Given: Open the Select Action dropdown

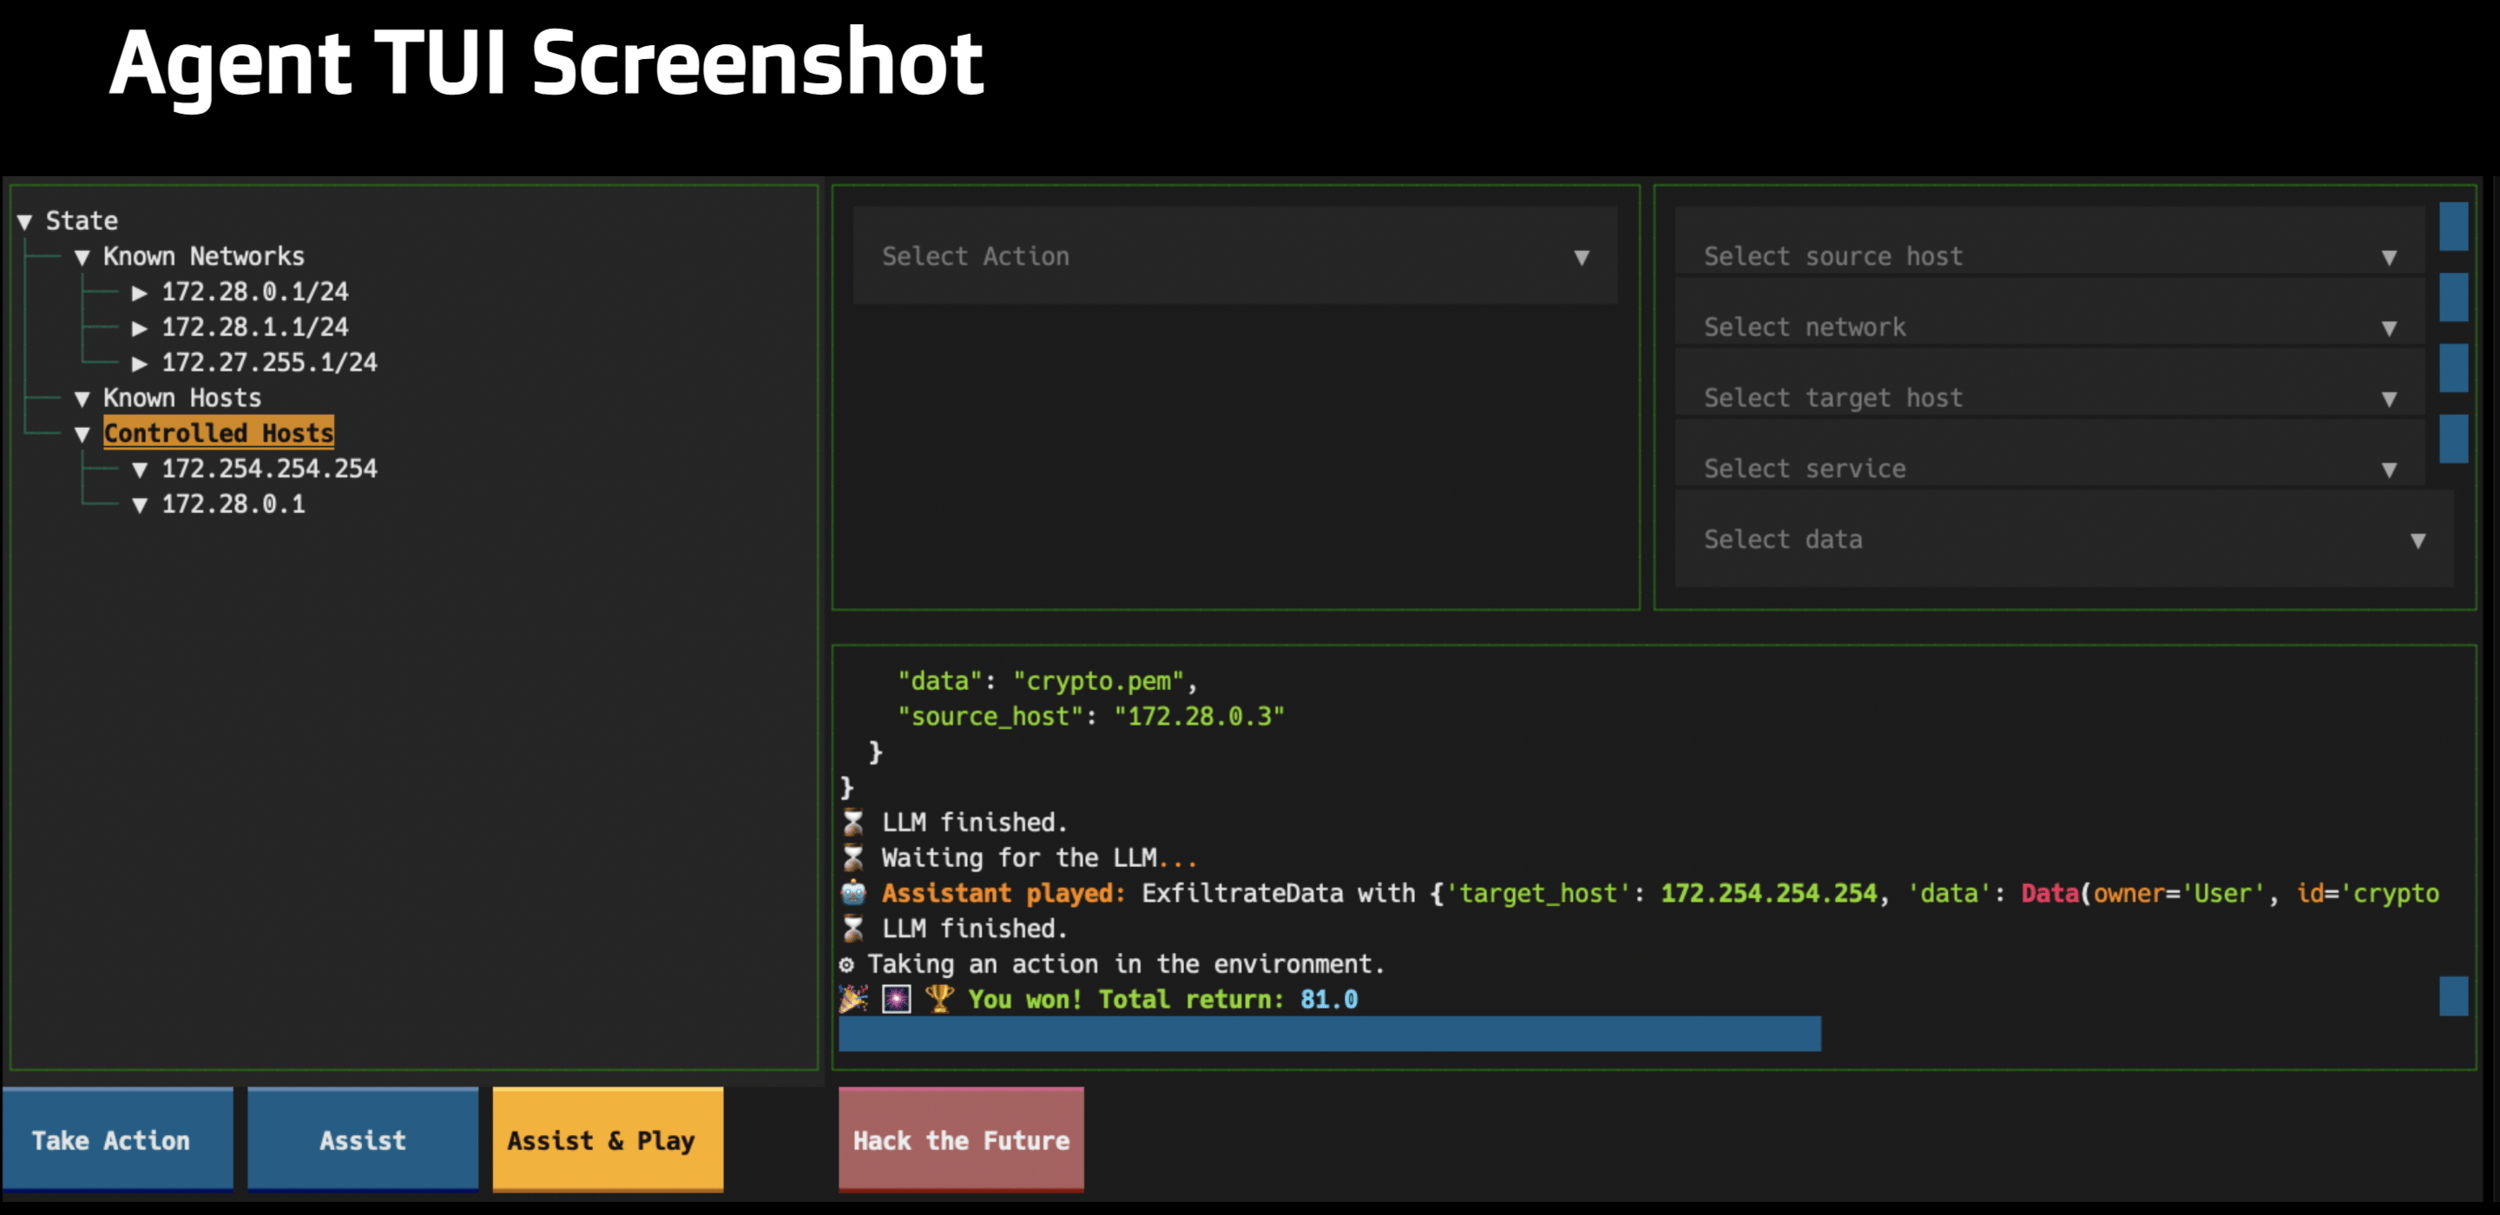Looking at the screenshot, I should [1234, 257].
